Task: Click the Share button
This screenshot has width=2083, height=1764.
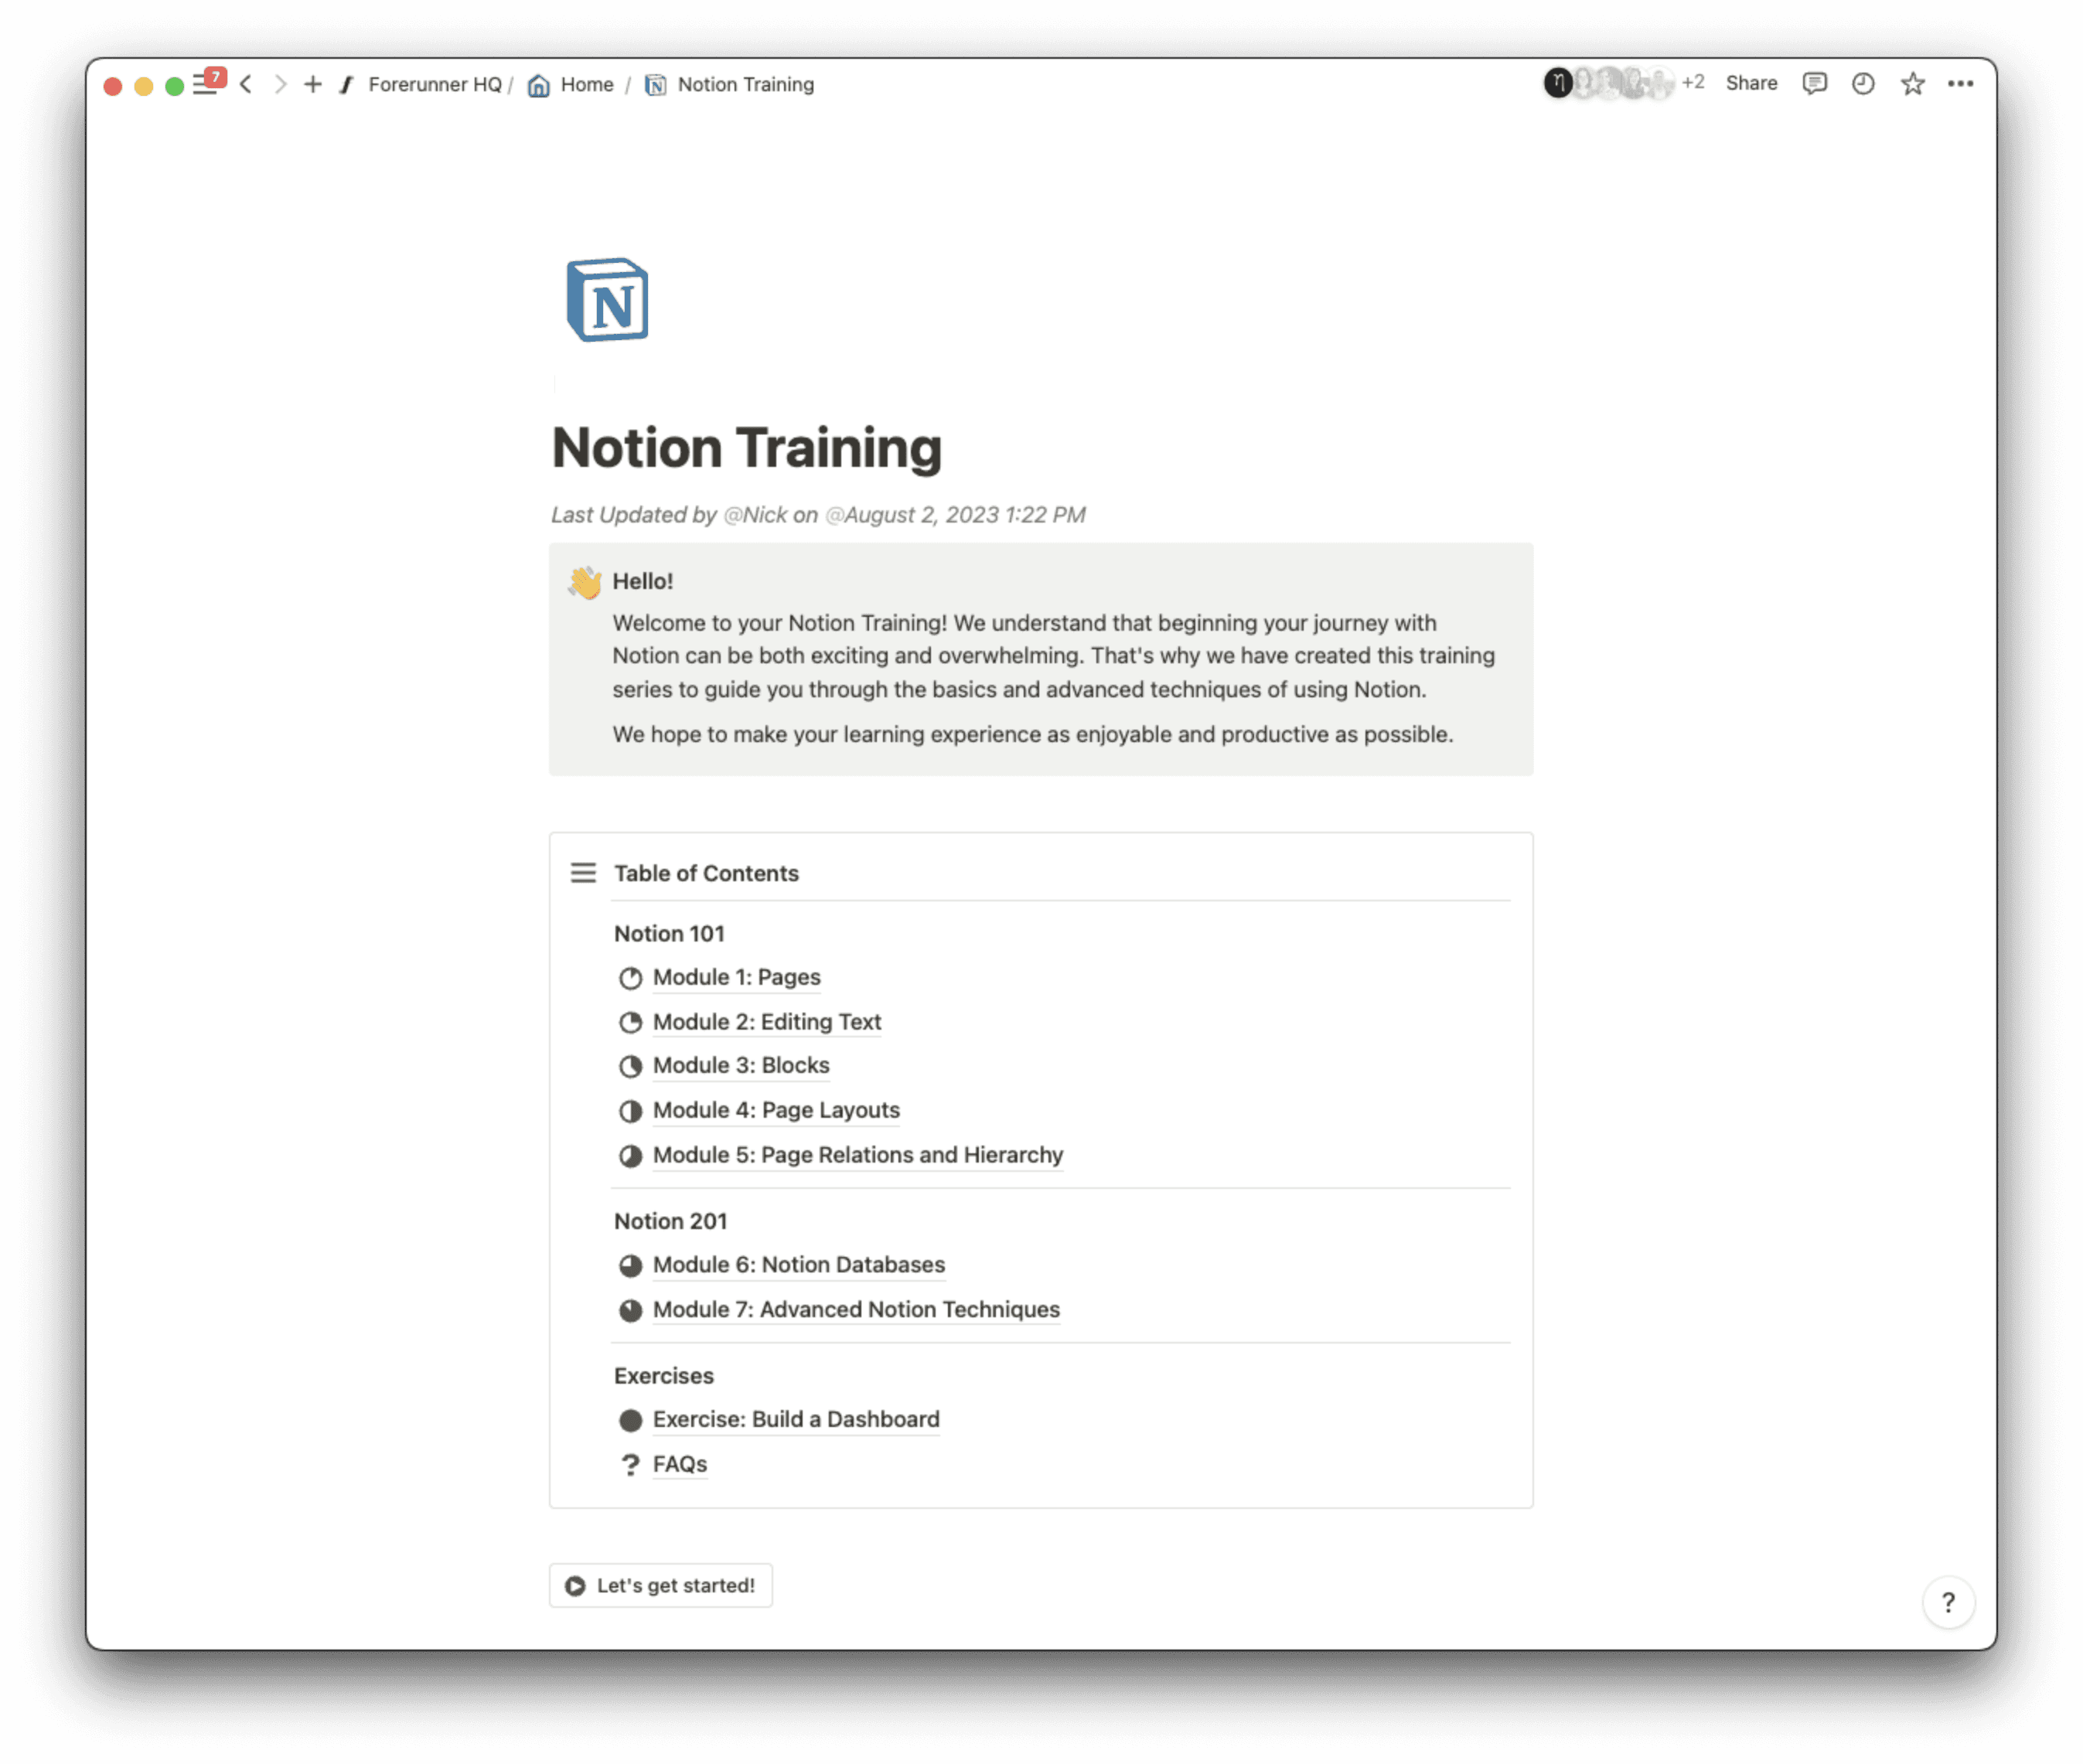Action: tap(1751, 84)
